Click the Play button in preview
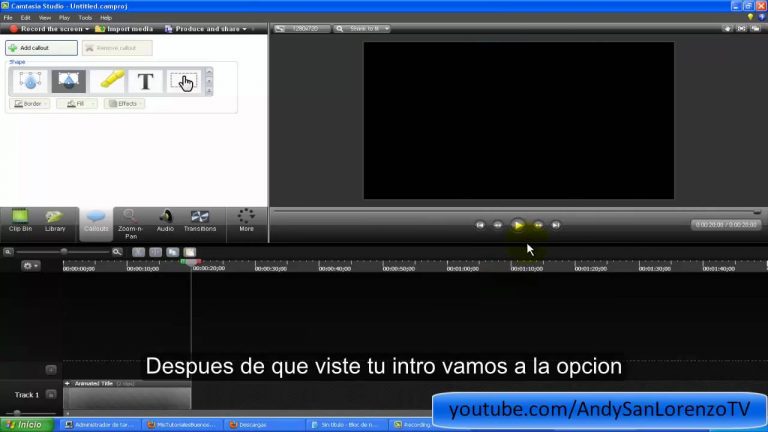This screenshot has height=432, width=768. coord(518,225)
